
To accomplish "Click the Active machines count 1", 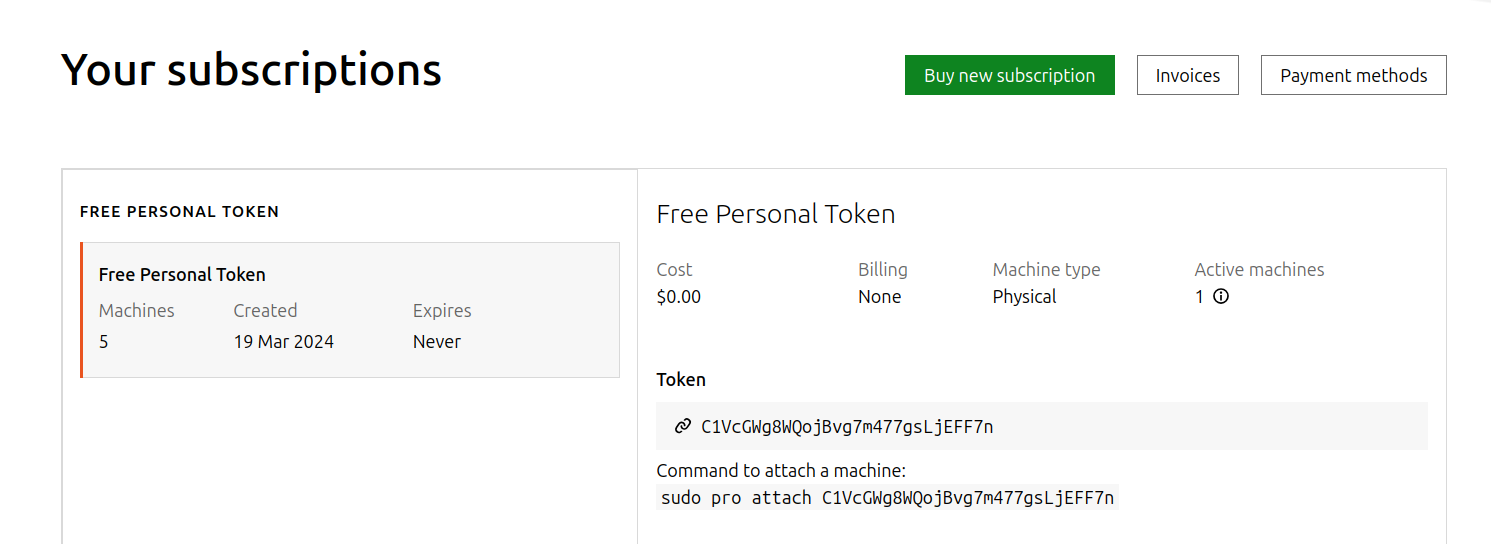I will click(x=1199, y=297).
